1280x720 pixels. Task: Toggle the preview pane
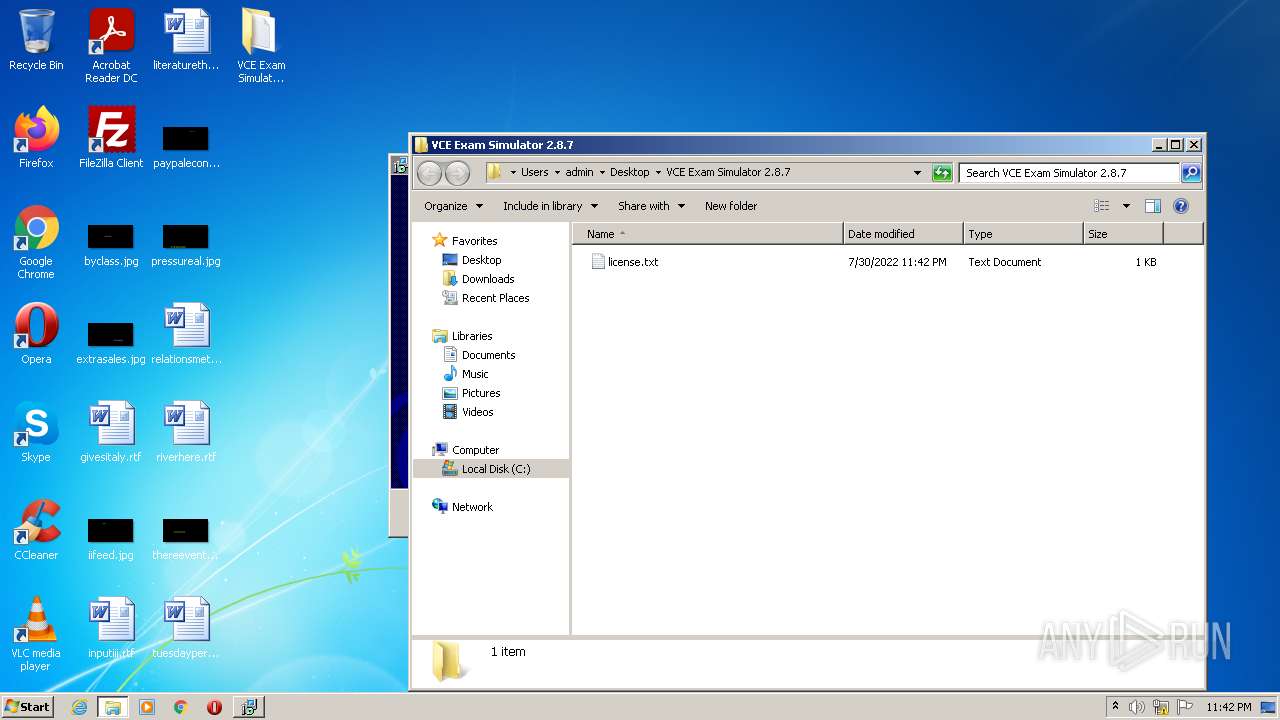coord(1152,206)
